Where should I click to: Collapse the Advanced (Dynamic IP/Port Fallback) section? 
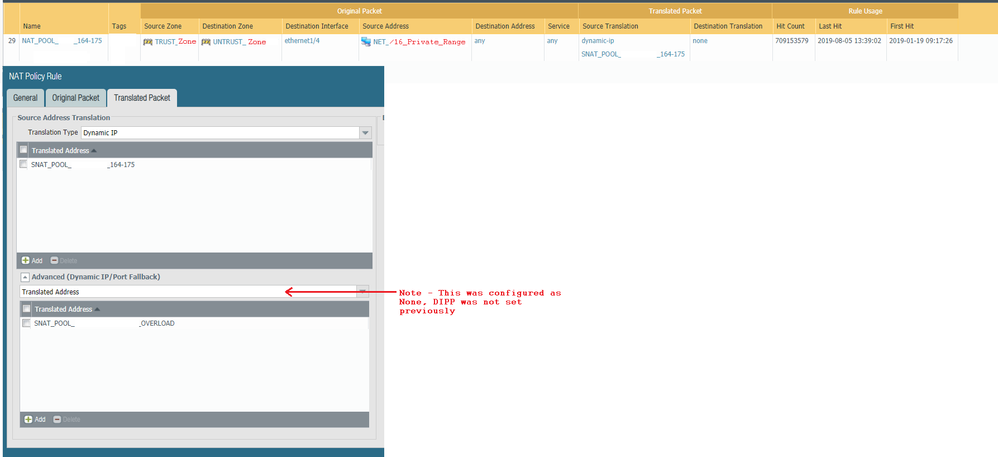[x=25, y=276]
